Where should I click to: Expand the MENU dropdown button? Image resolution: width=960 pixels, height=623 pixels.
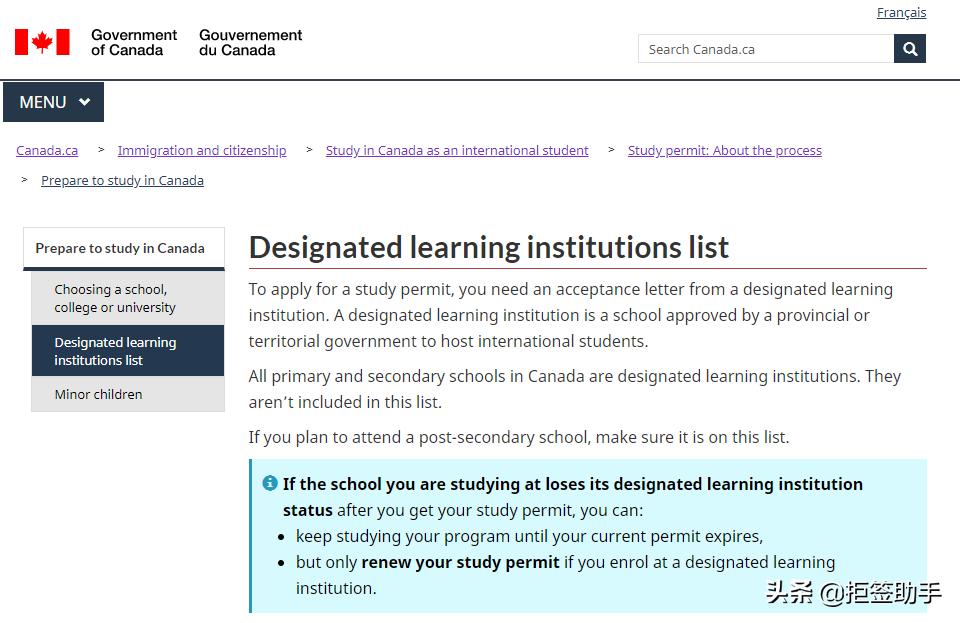click(x=53, y=102)
